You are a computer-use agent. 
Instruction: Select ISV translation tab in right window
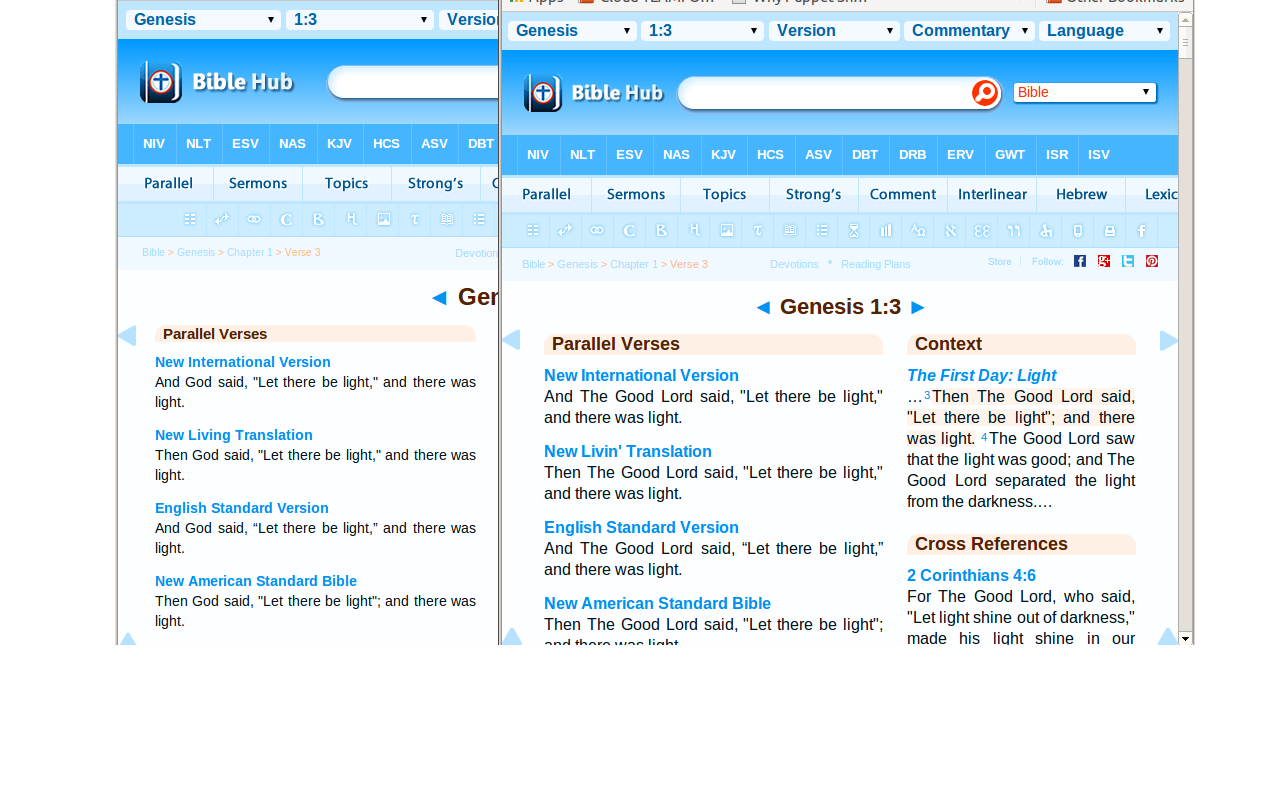click(1099, 155)
